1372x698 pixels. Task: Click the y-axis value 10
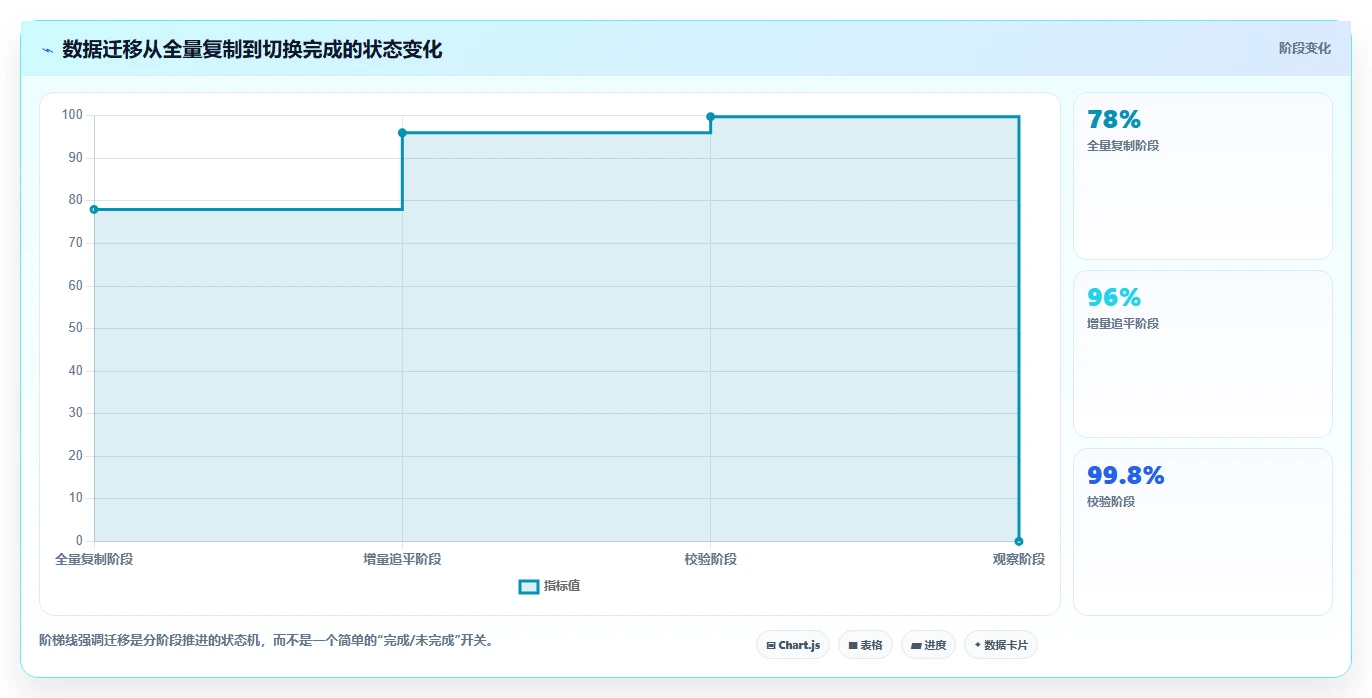(76, 498)
